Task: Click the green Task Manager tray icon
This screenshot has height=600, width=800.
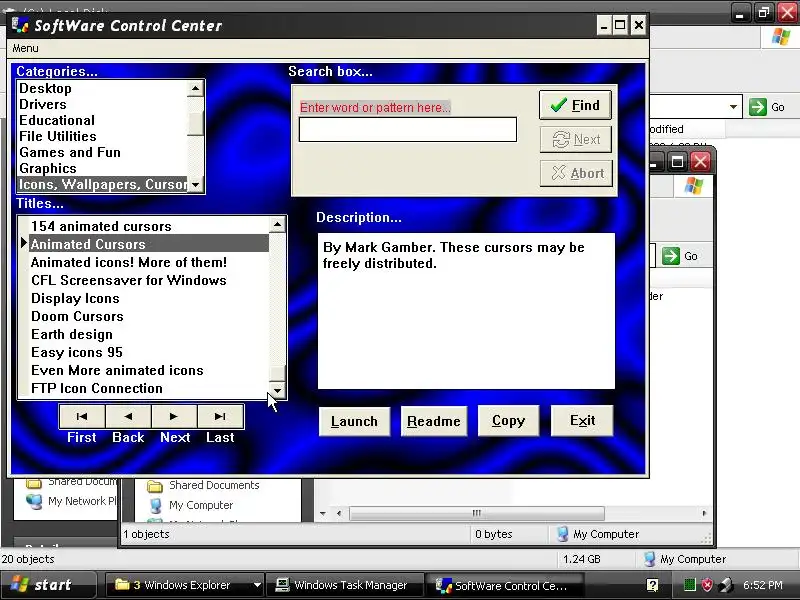Action: [x=689, y=585]
